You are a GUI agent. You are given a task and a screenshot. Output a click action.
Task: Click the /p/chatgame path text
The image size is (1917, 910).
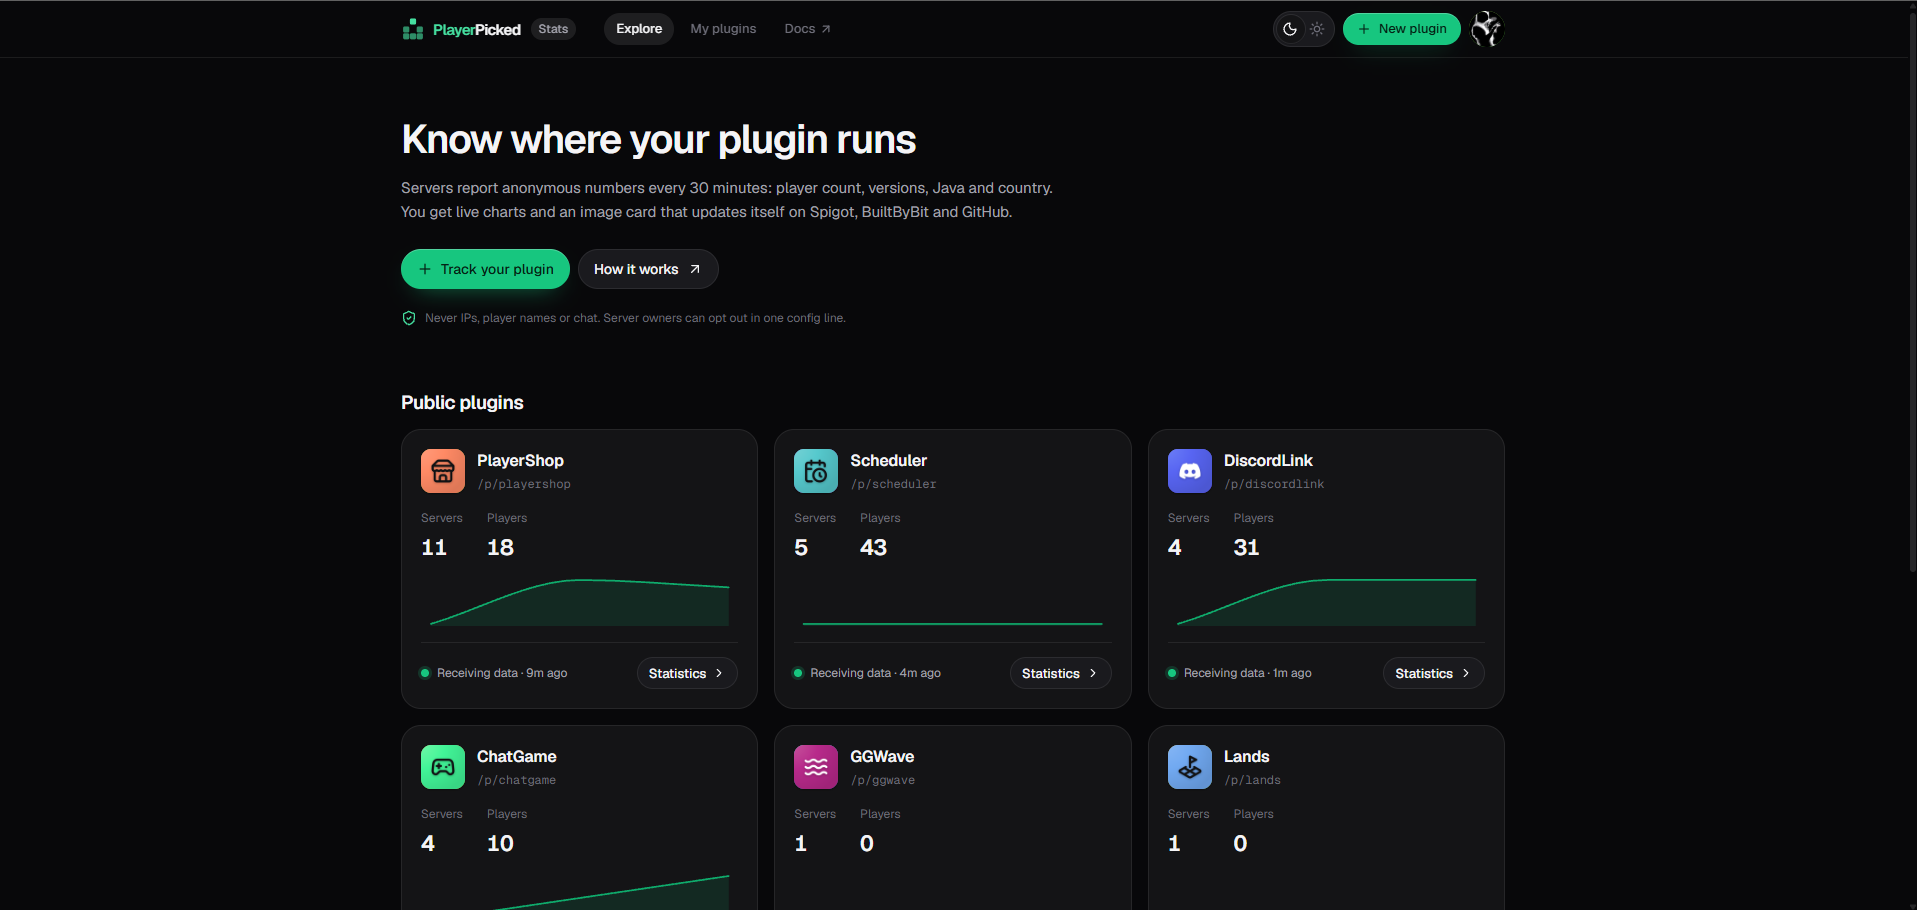pyautogui.click(x=516, y=780)
